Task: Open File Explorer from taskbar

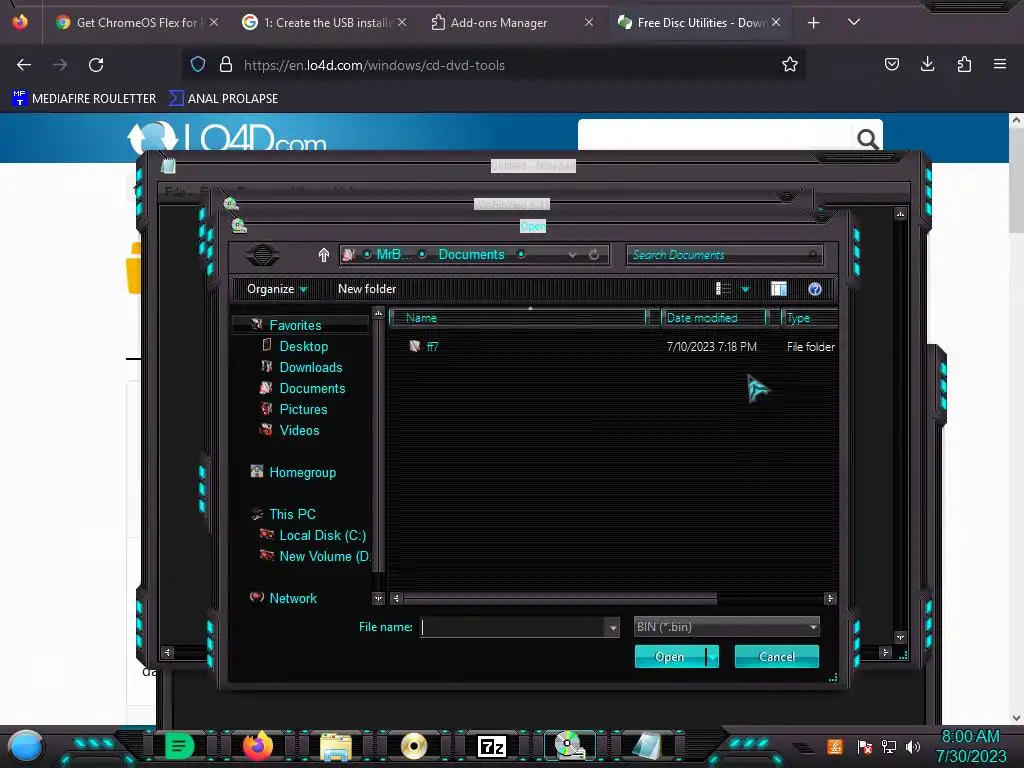Action: (336, 746)
